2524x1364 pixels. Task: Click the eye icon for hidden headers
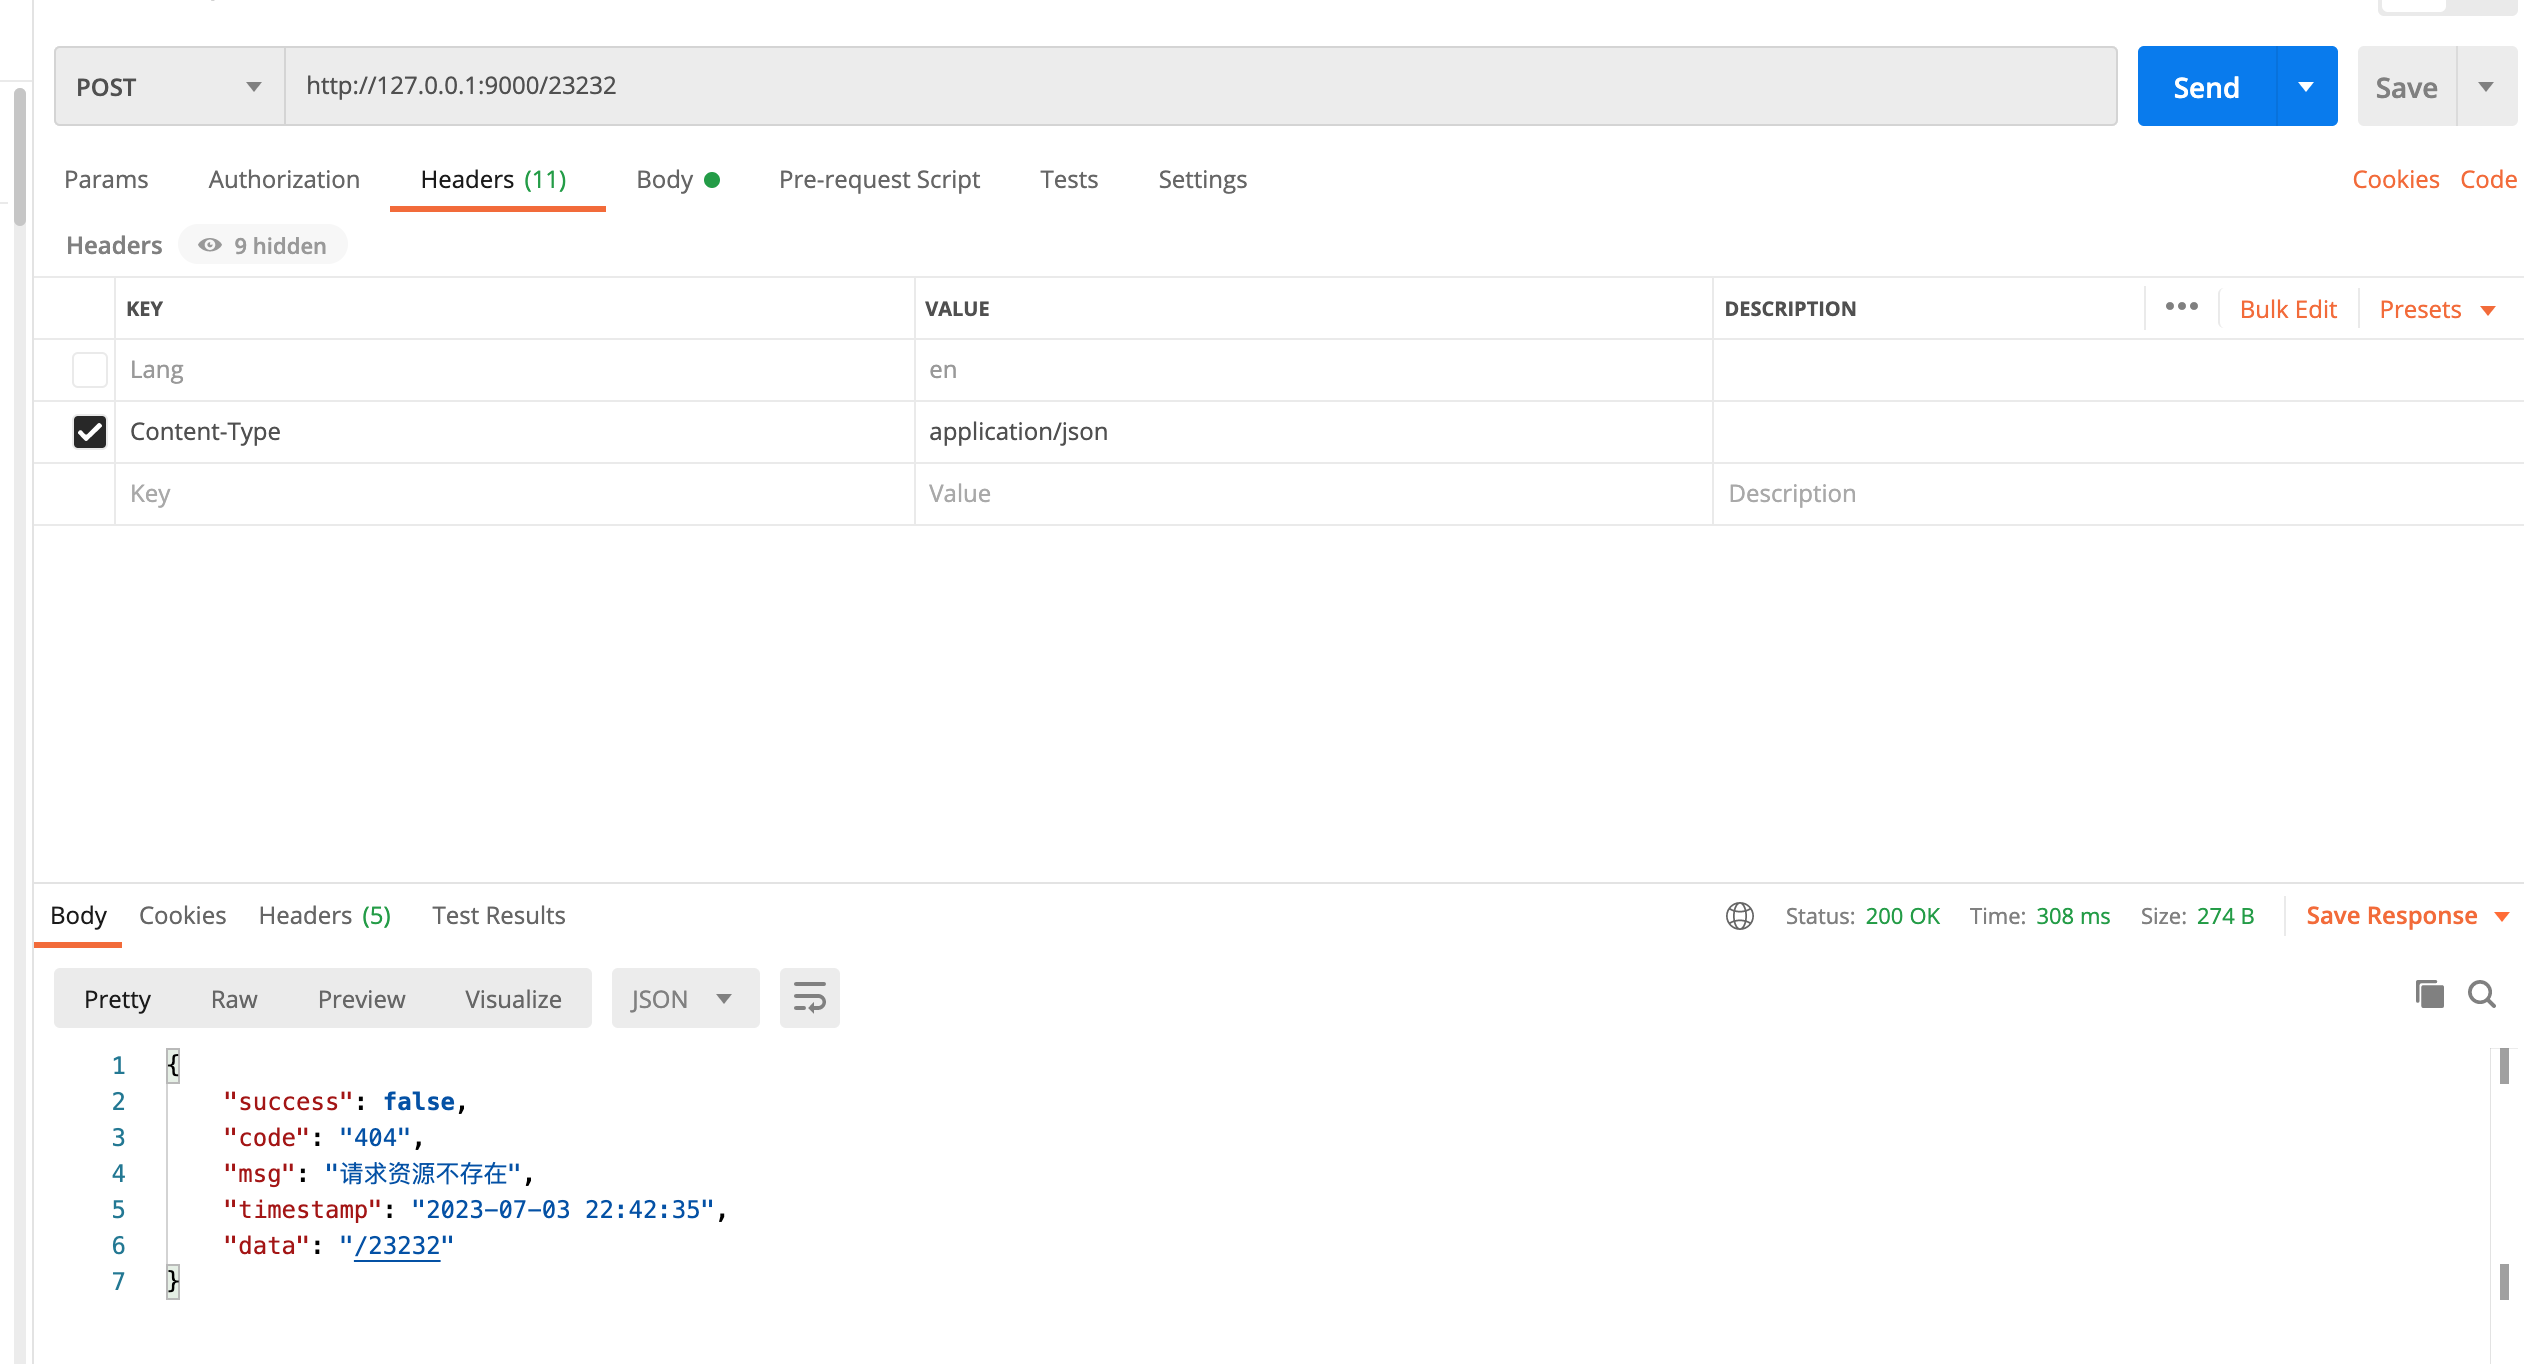[x=209, y=246]
